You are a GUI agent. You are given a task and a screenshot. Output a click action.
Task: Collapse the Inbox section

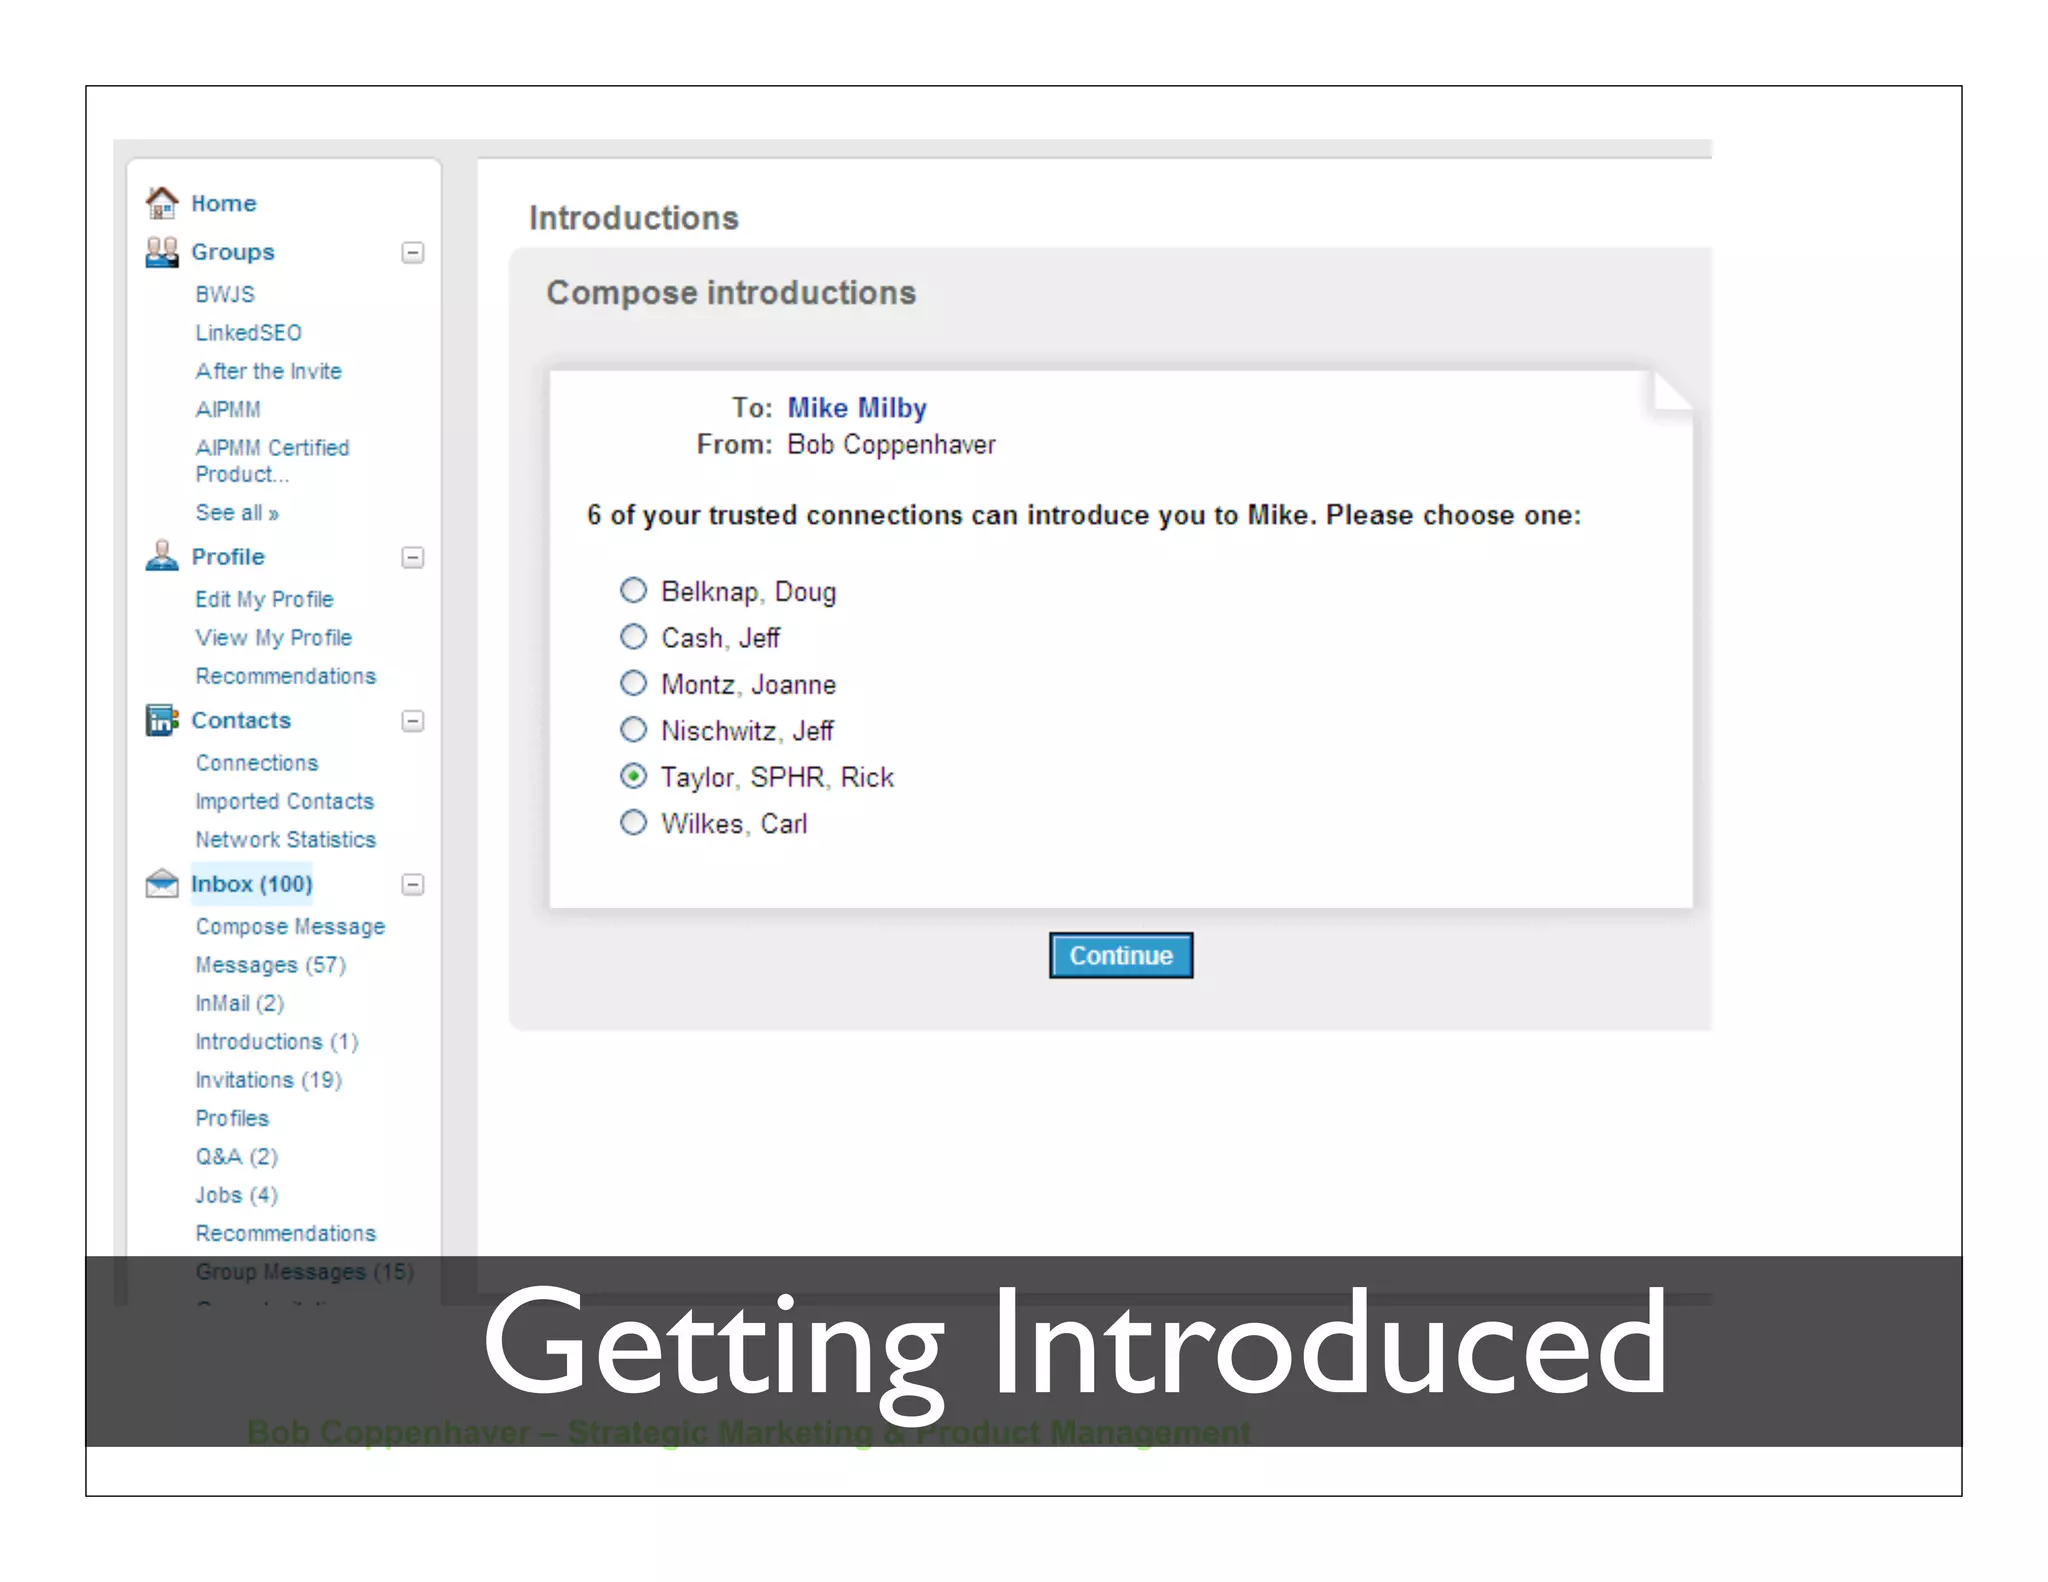pyautogui.click(x=413, y=885)
